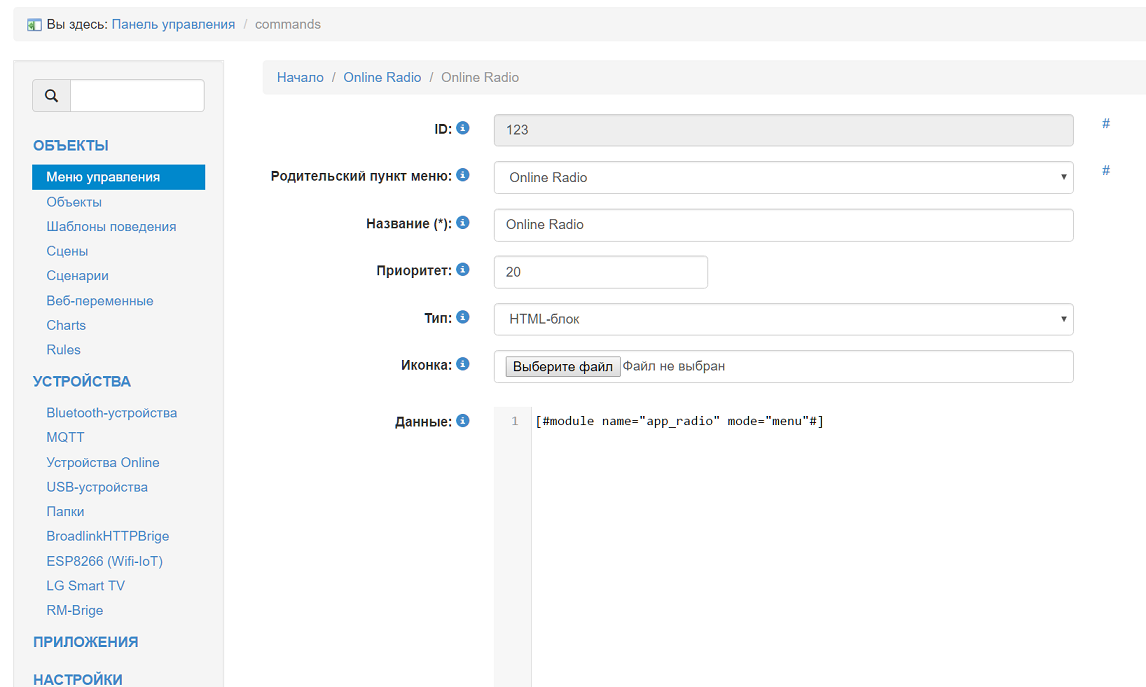Click info icon beside Иконка label
1146x687 pixels.
(463, 365)
